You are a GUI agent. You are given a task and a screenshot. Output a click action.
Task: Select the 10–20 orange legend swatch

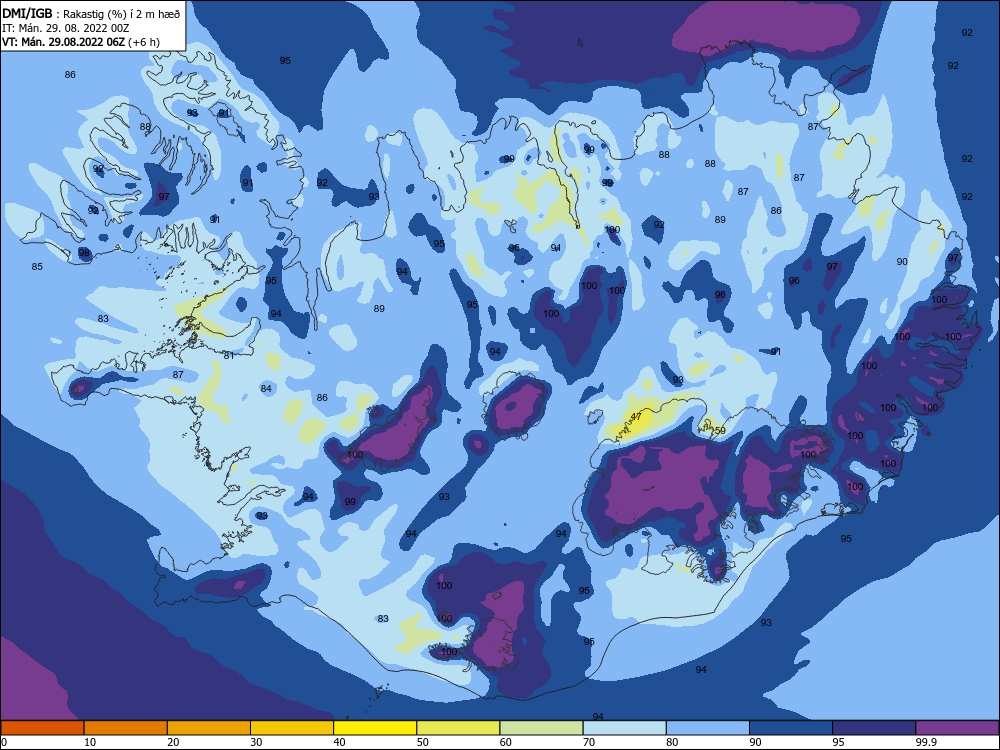(126, 728)
